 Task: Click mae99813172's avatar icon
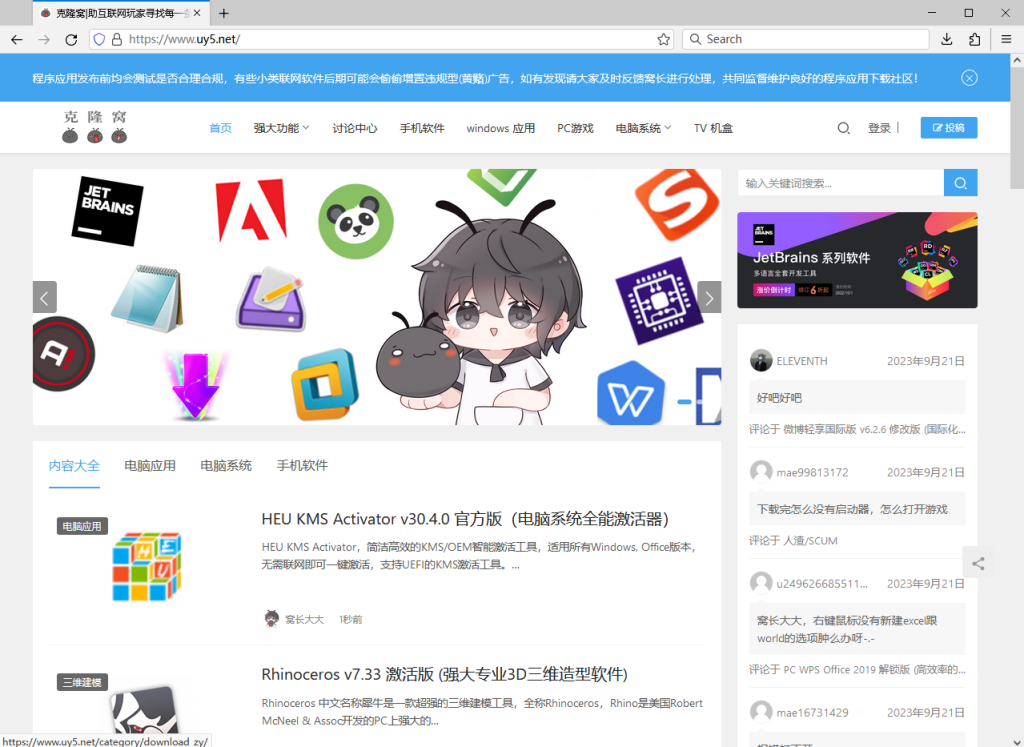[761, 471]
